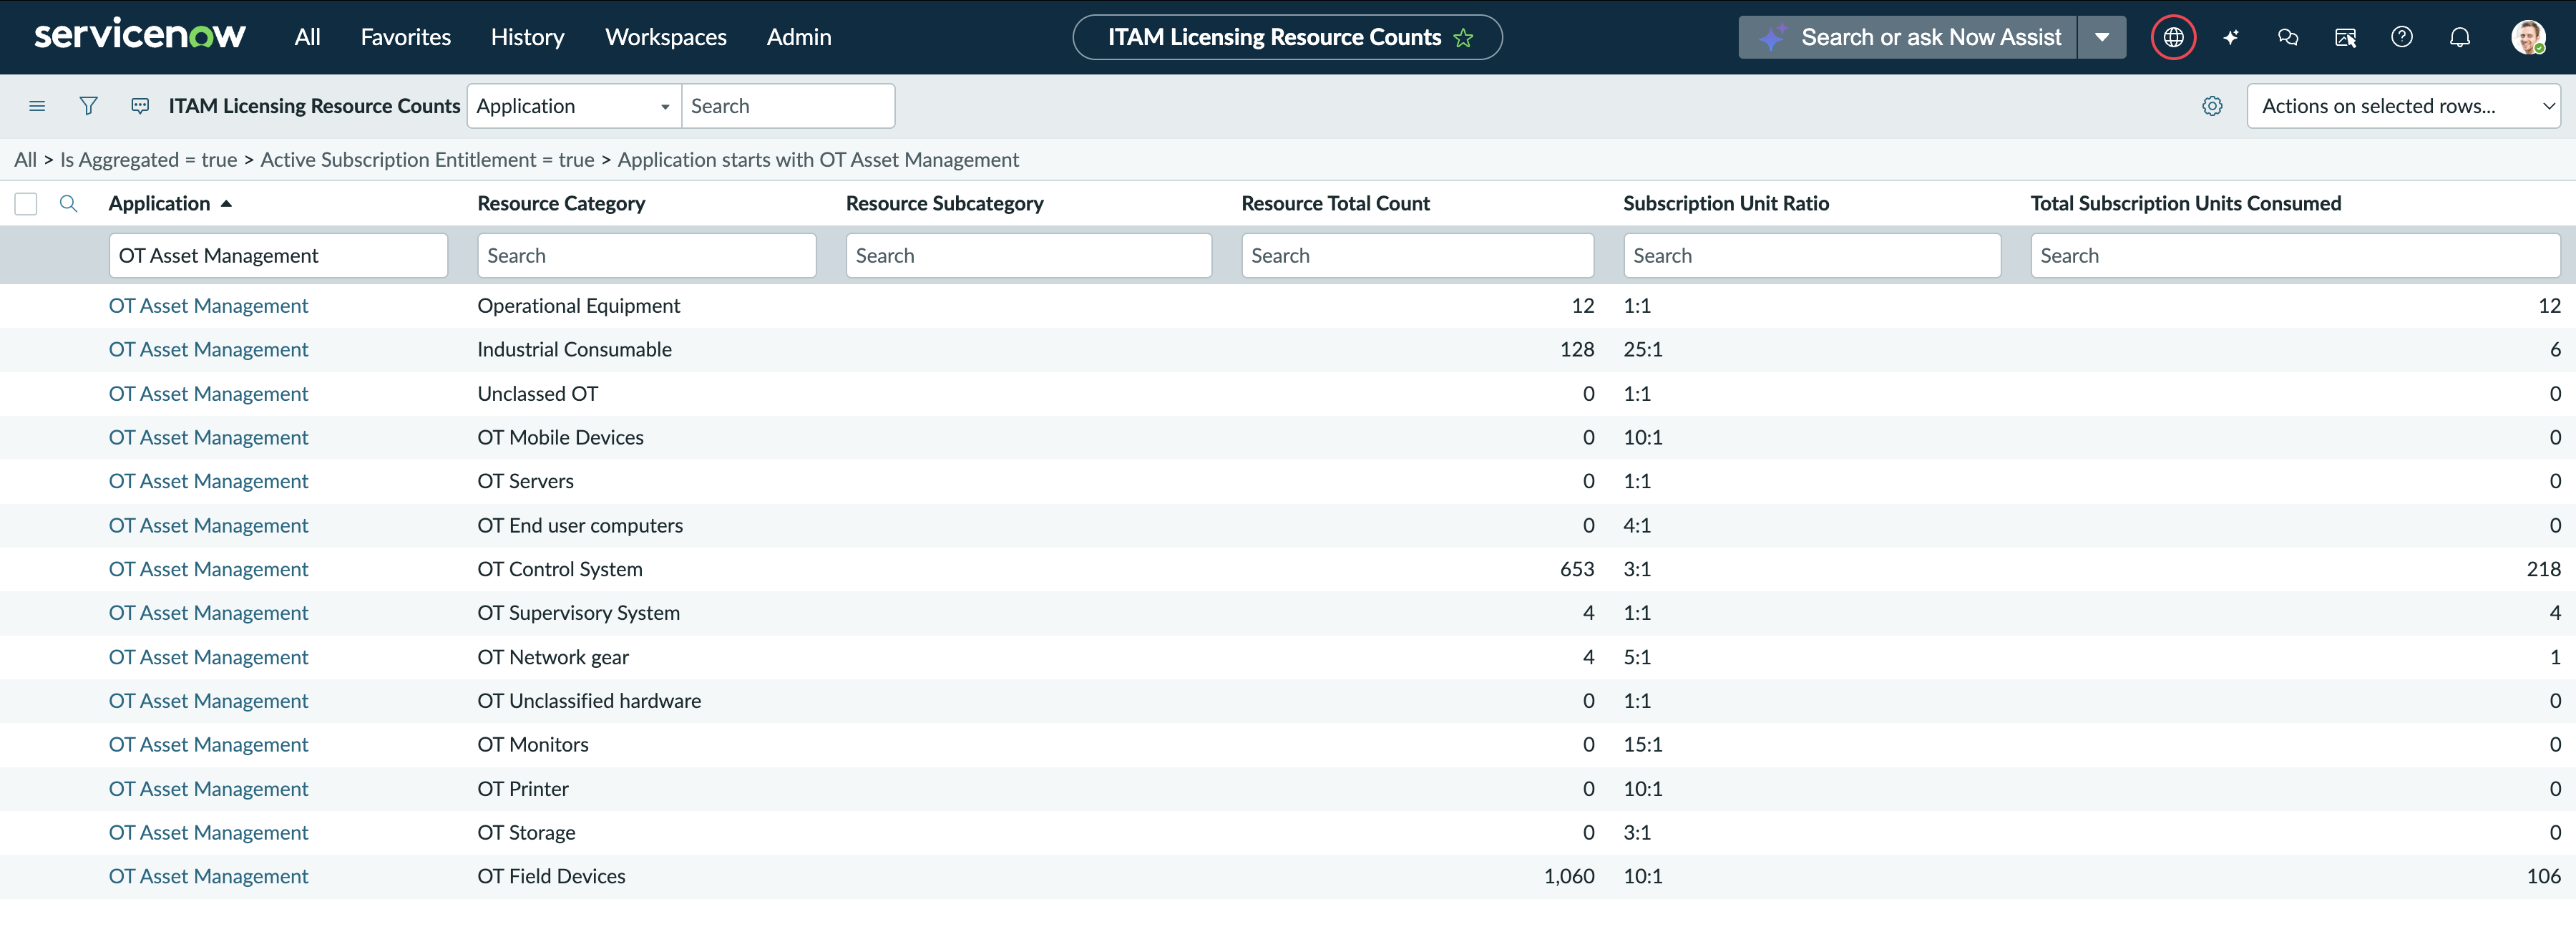Click the 1,060 resource total count value
2576x932 pixels.
pos(1569,877)
